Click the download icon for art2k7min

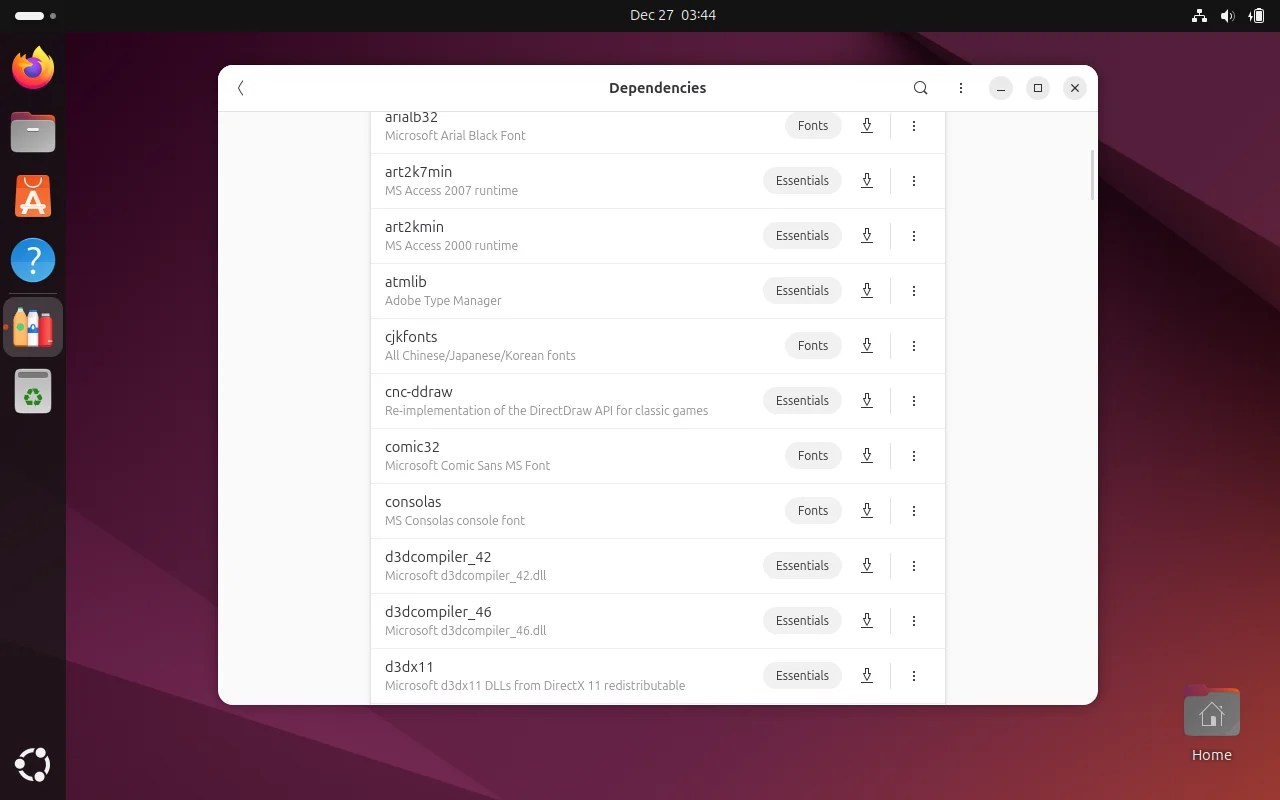867,181
